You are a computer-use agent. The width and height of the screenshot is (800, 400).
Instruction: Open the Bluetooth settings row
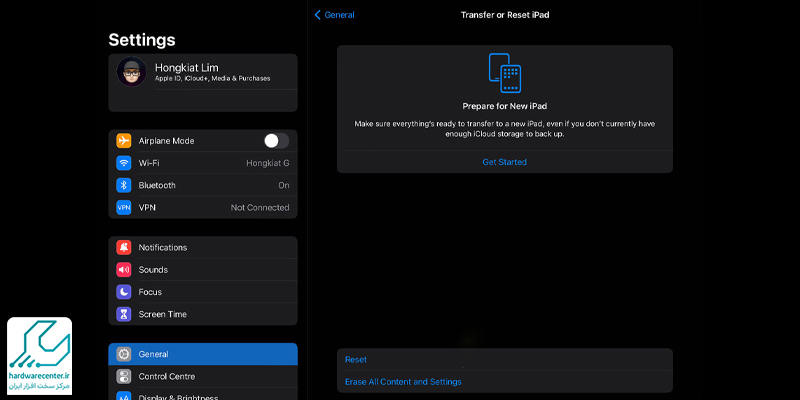pos(203,185)
